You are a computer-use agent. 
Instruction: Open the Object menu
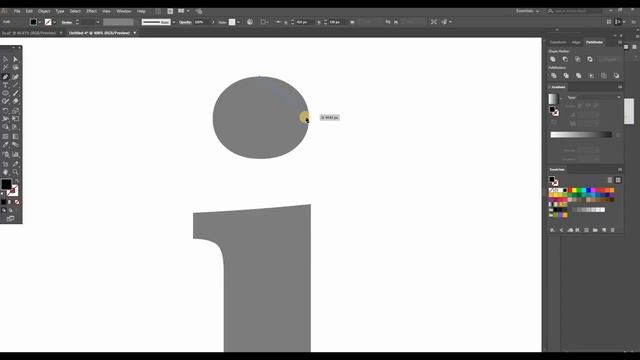click(x=44, y=11)
